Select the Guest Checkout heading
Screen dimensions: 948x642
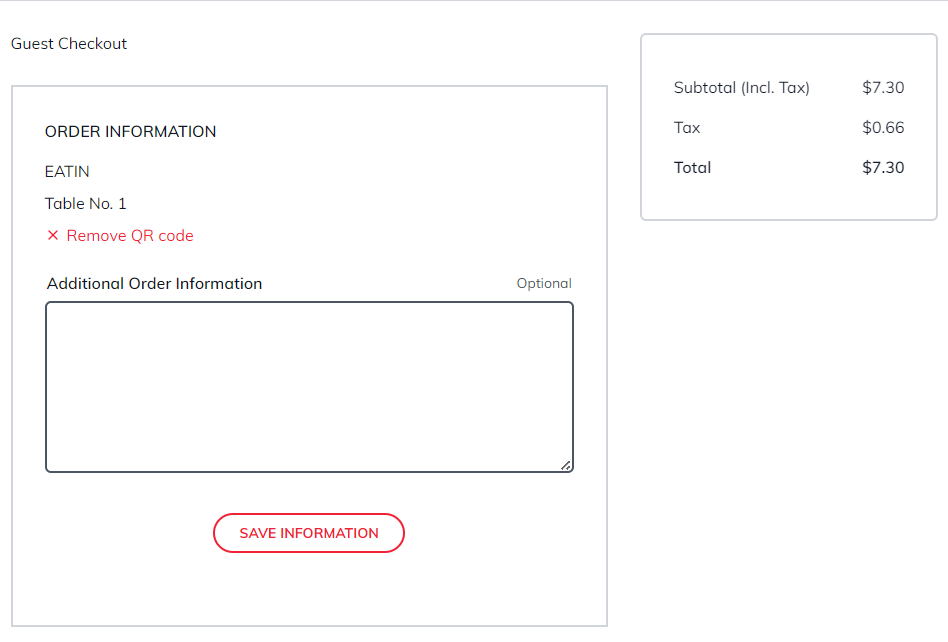pos(69,44)
